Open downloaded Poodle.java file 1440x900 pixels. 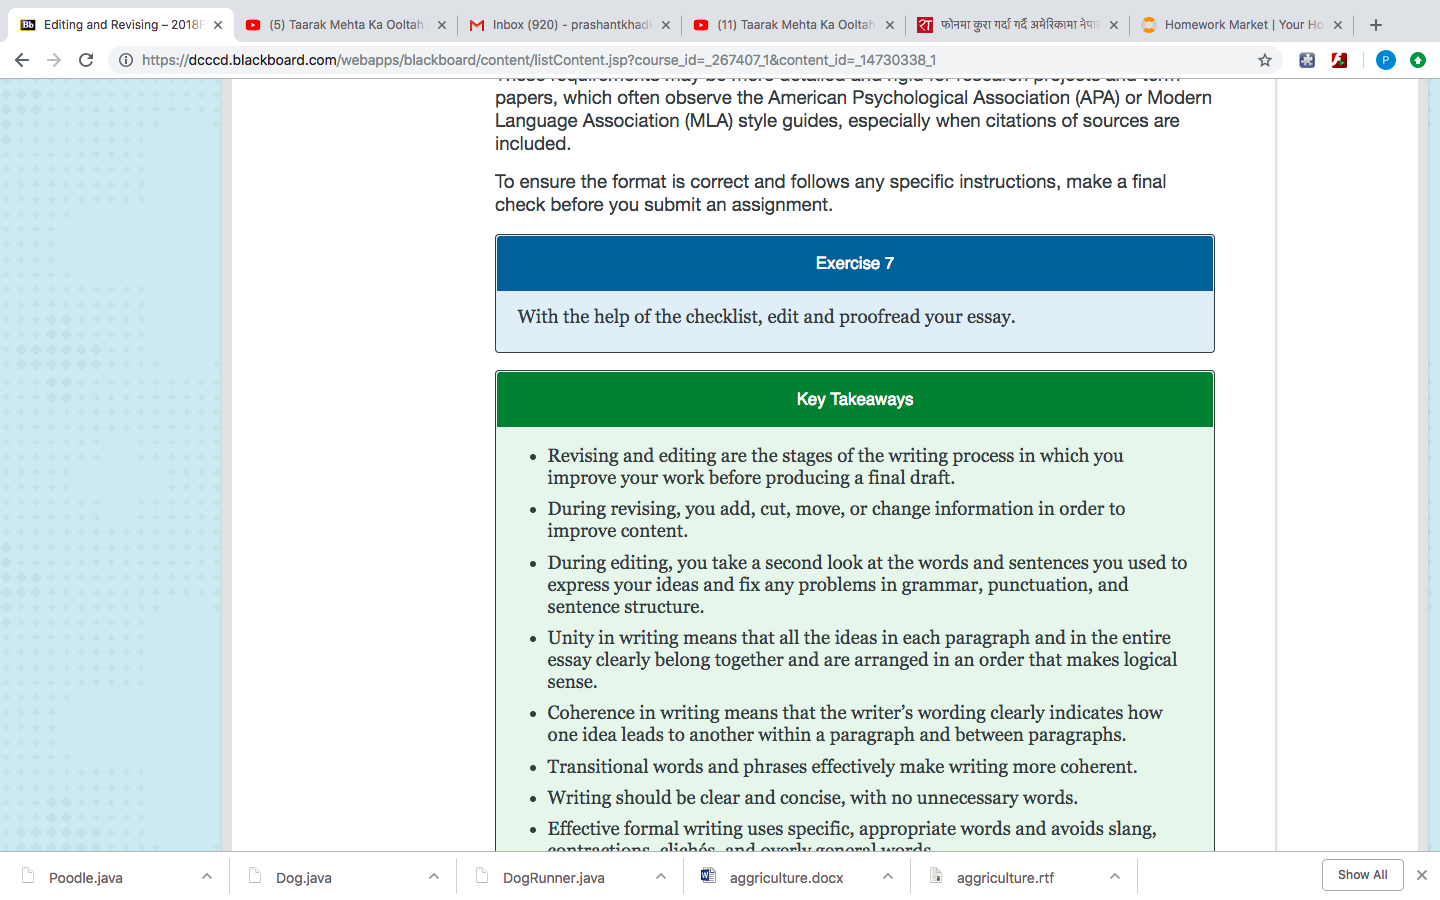[86, 878]
